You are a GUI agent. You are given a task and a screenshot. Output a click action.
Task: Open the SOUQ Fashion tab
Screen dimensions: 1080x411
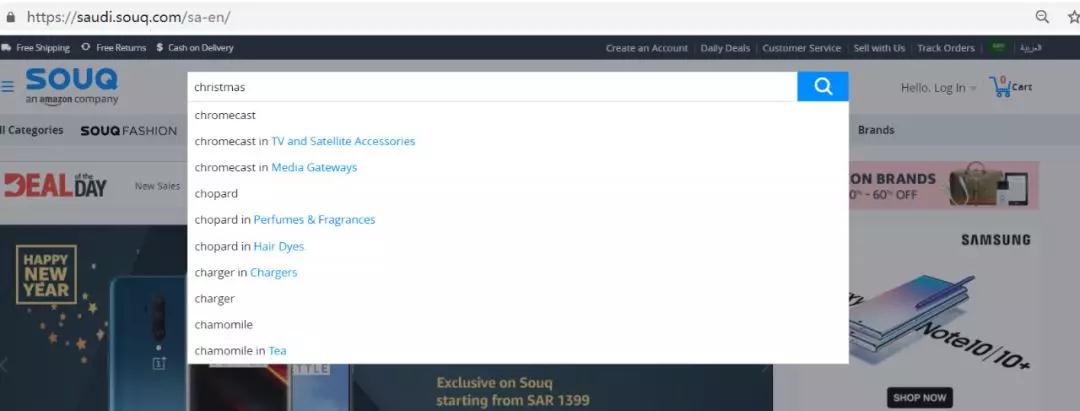pos(129,131)
